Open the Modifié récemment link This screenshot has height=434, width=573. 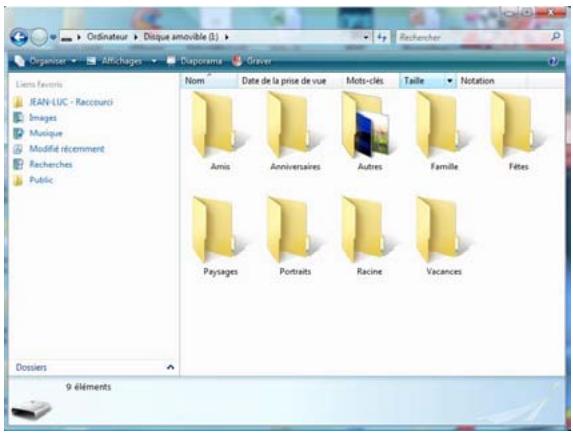click(67, 149)
